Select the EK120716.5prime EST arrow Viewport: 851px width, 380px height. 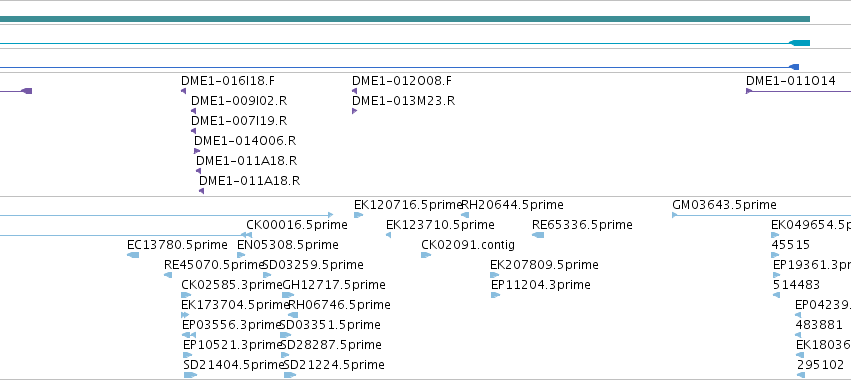pos(358,215)
